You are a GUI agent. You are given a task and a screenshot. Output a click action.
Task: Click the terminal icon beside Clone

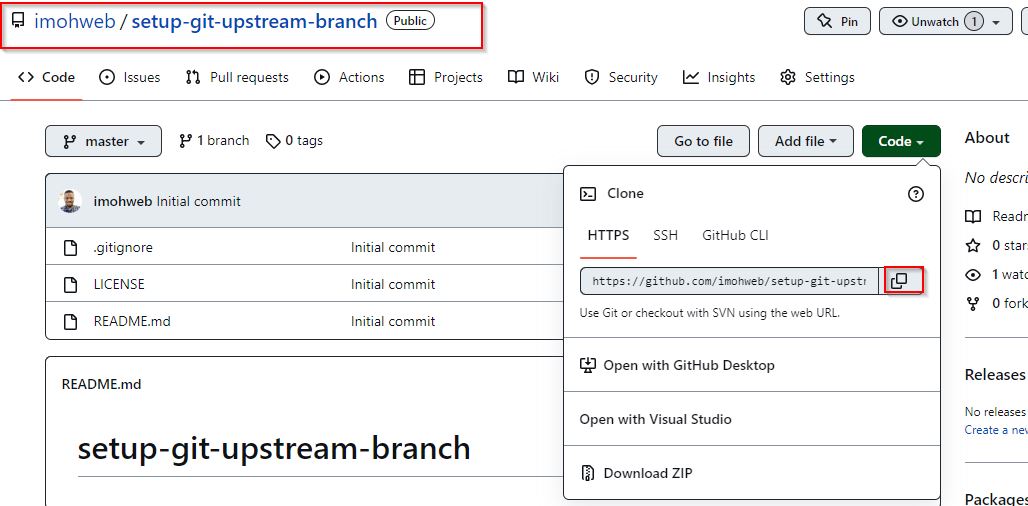tap(588, 193)
